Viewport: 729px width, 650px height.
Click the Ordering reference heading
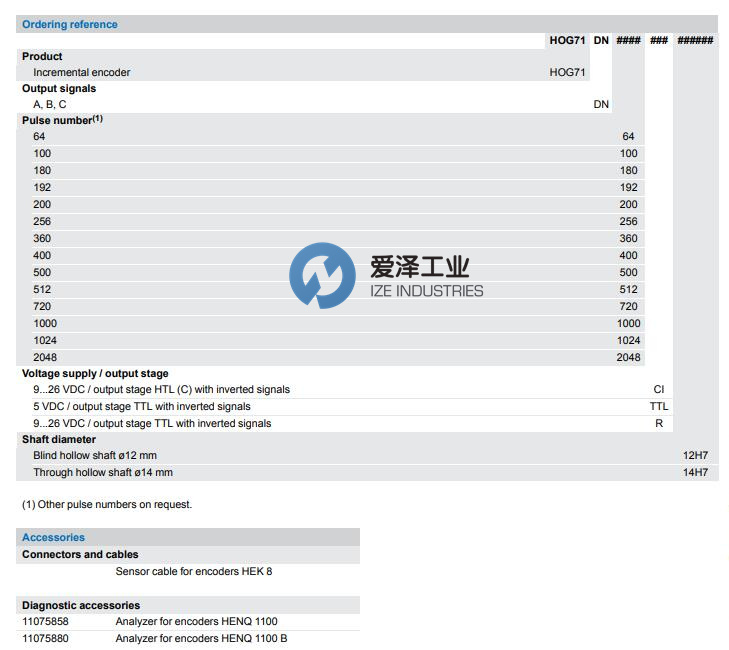point(69,24)
